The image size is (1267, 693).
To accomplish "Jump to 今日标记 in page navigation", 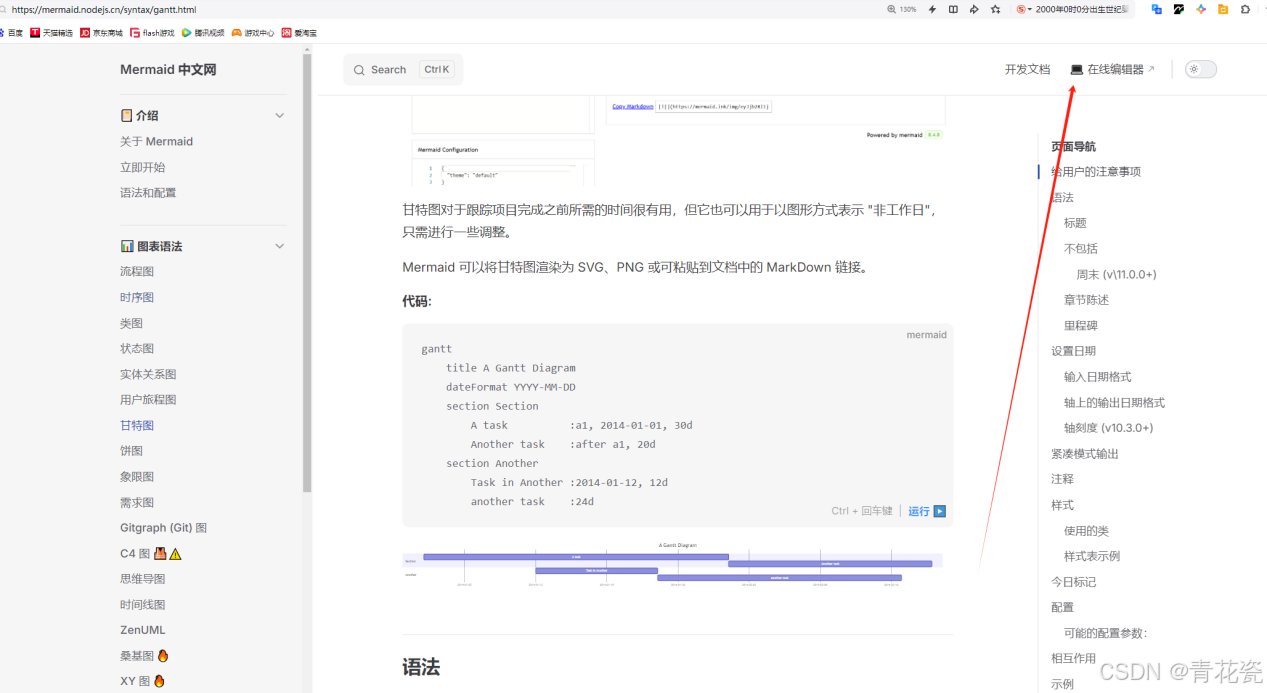I will tap(1073, 582).
